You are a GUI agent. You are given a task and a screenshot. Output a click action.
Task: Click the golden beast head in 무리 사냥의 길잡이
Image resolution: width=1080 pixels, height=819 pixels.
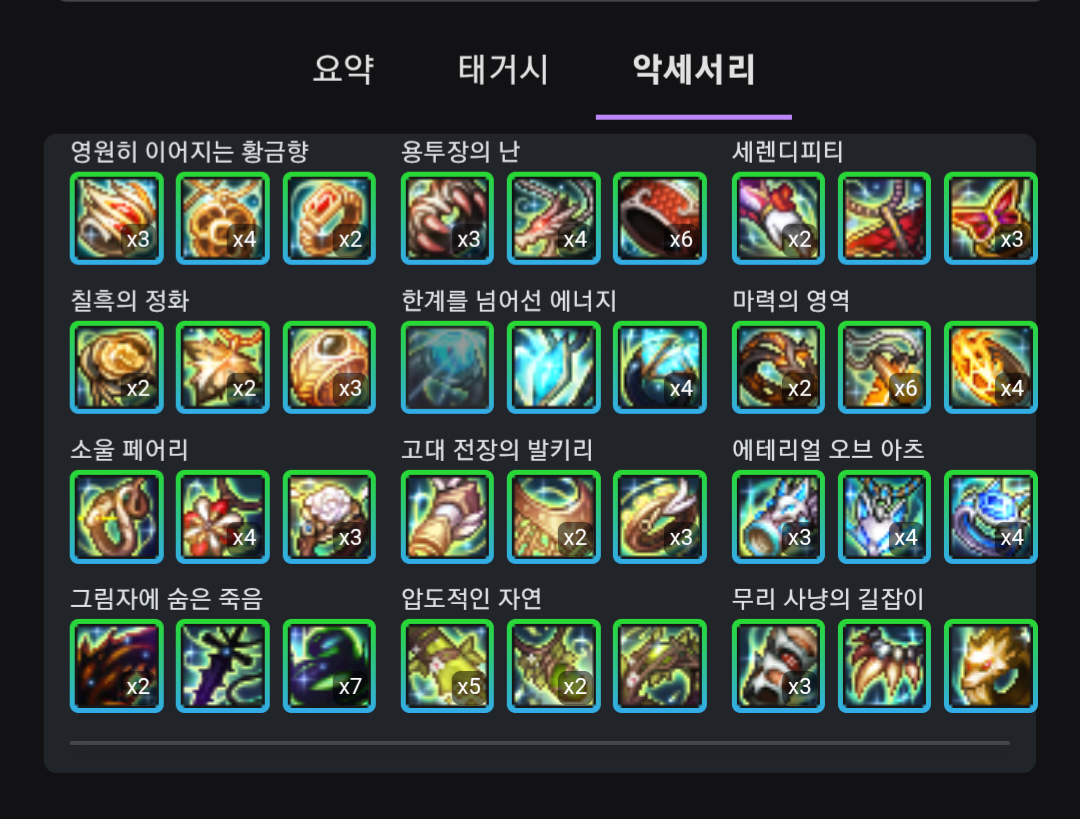(990, 665)
